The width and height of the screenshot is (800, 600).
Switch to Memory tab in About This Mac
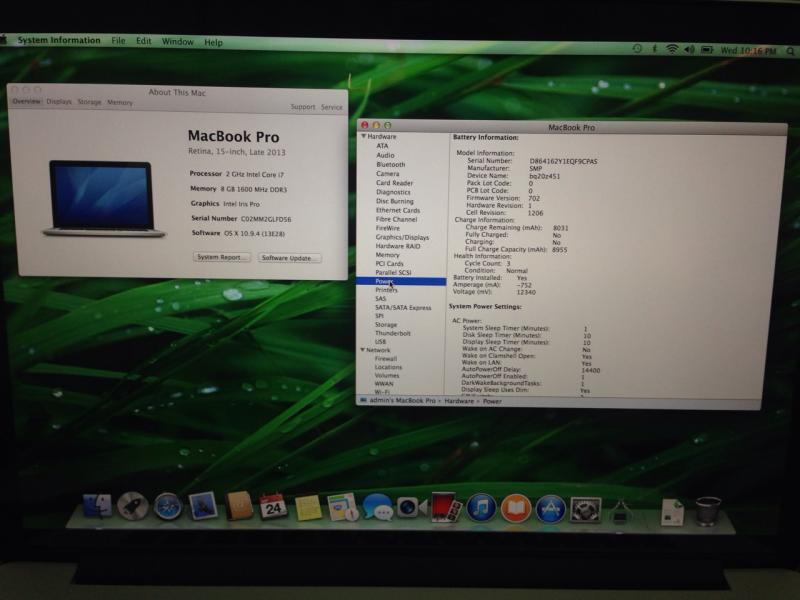pyautogui.click(x=120, y=103)
